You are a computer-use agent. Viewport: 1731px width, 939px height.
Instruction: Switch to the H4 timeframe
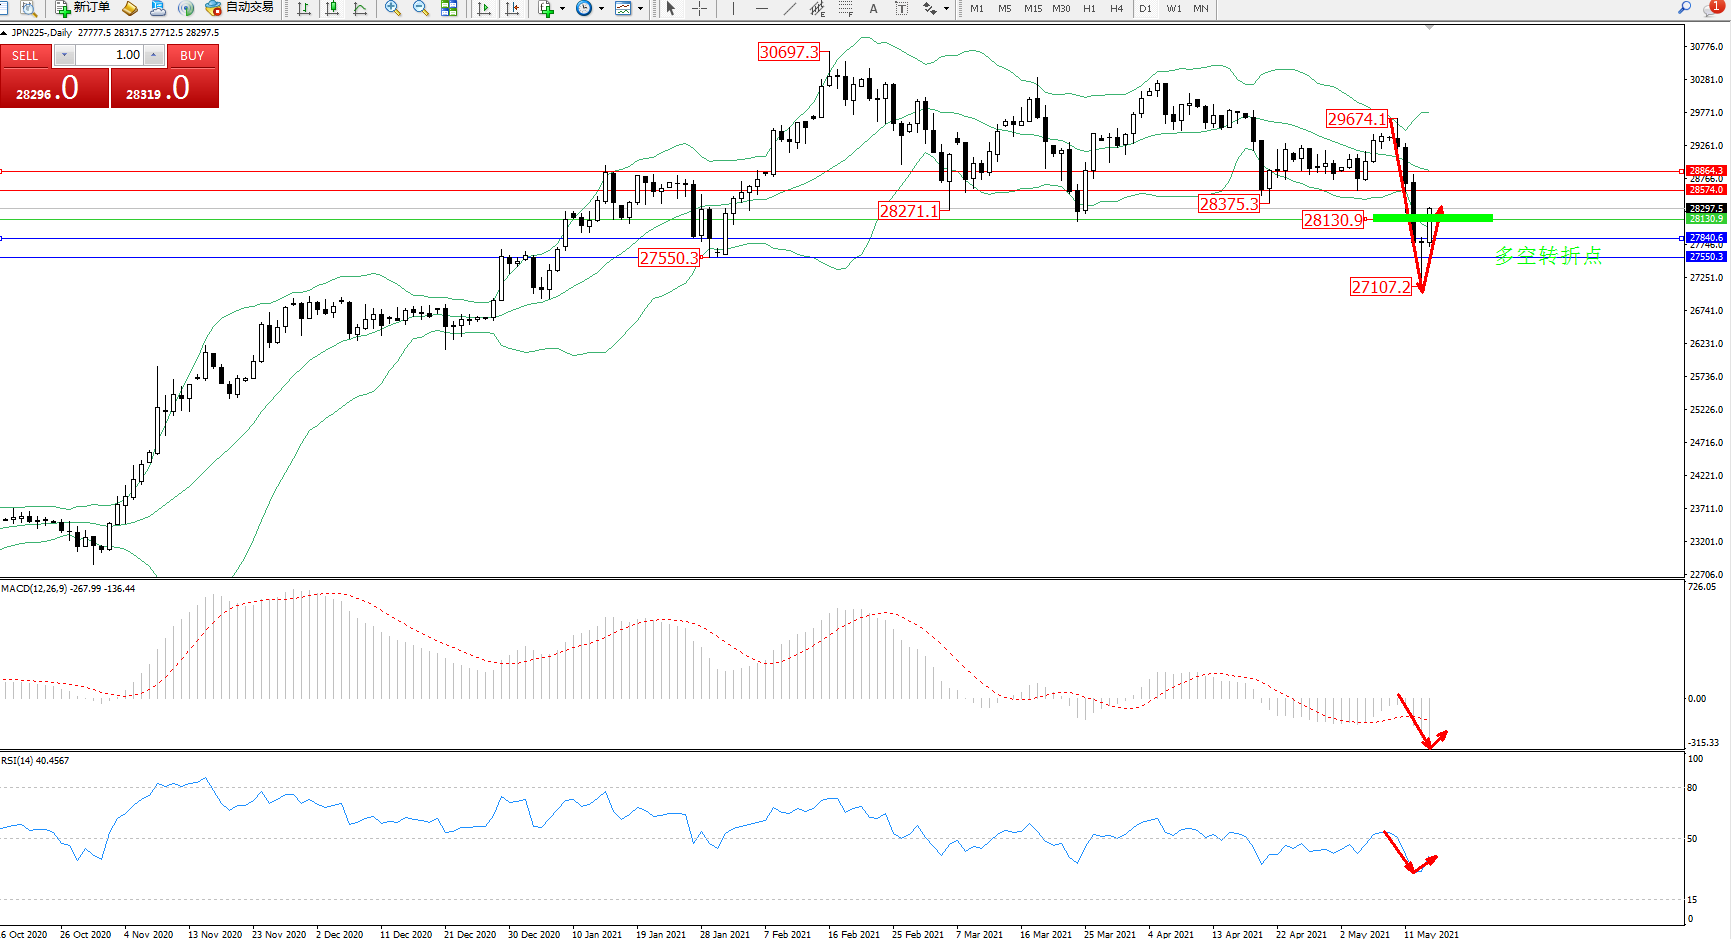pos(1116,8)
